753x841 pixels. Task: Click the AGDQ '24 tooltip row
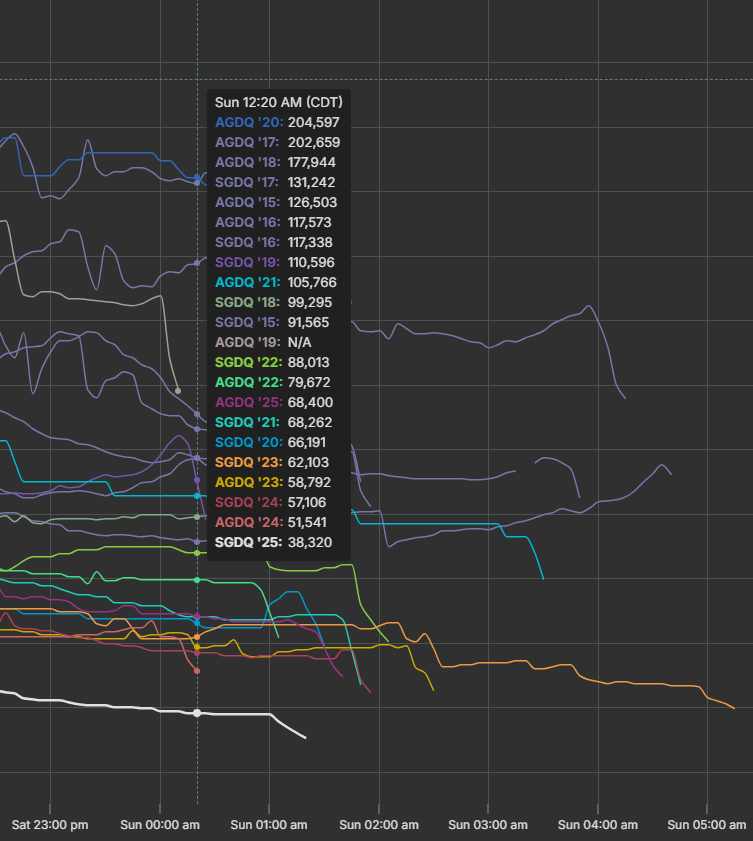click(x=271, y=522)
